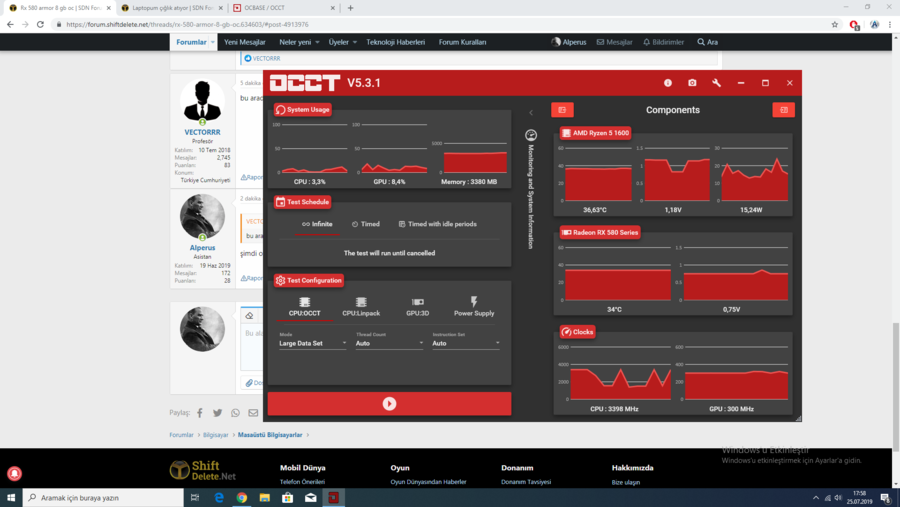Image resolution: width=900 pixels, height=507 pixels.
Task: Click the red notification bell icon
Action: click(x=14, y=473)
